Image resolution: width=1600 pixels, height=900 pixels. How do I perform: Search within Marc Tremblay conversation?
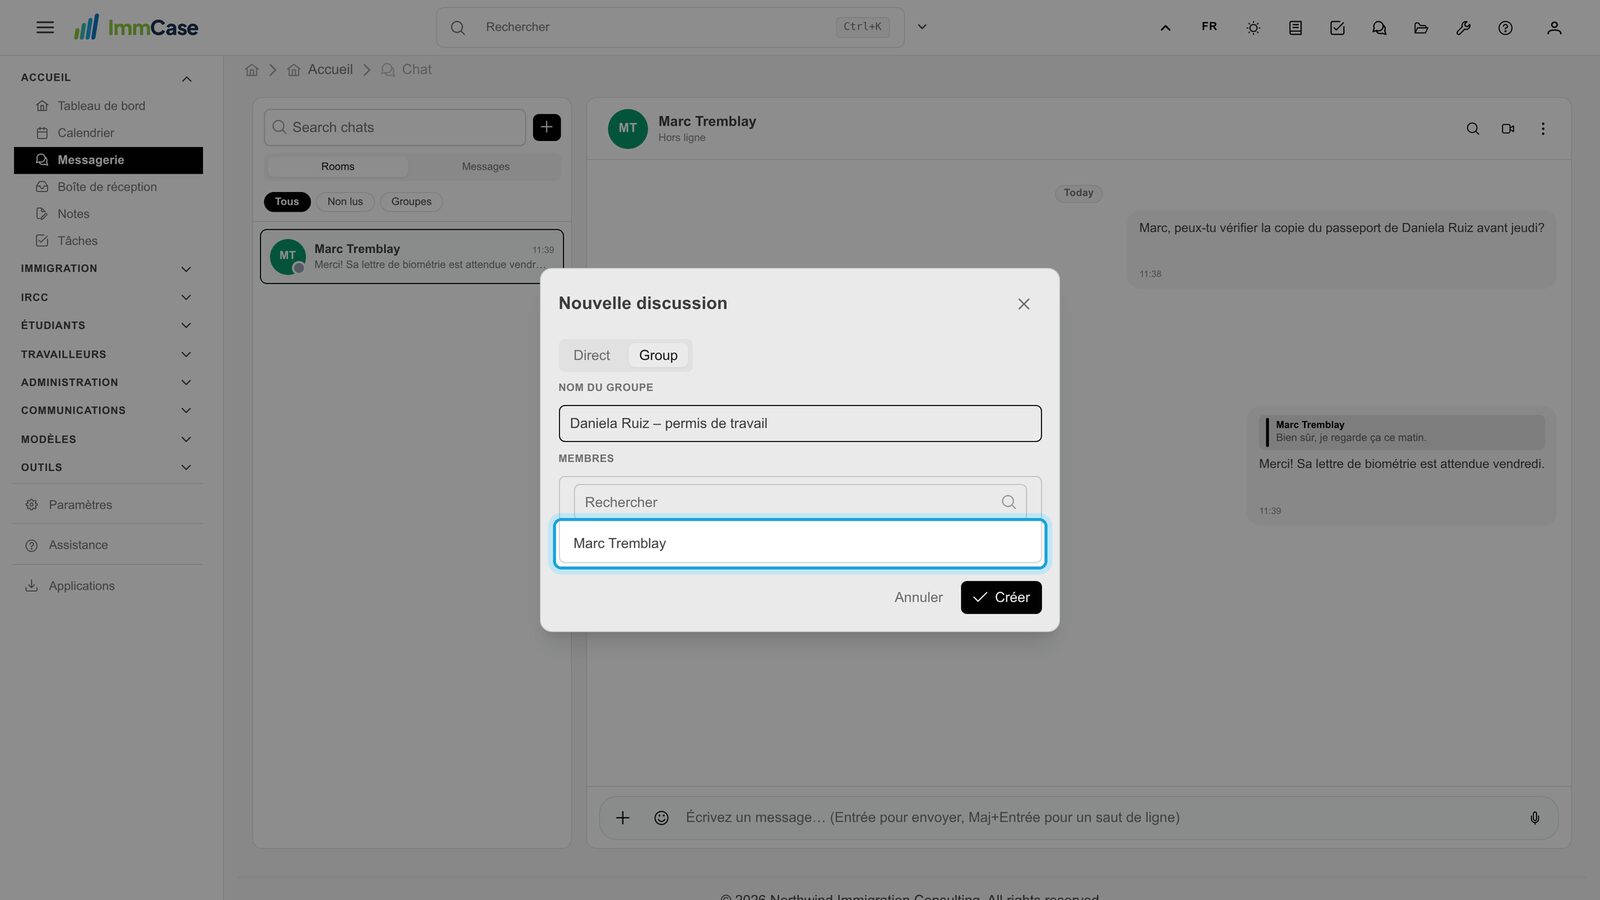click(x=1473, y=129)
